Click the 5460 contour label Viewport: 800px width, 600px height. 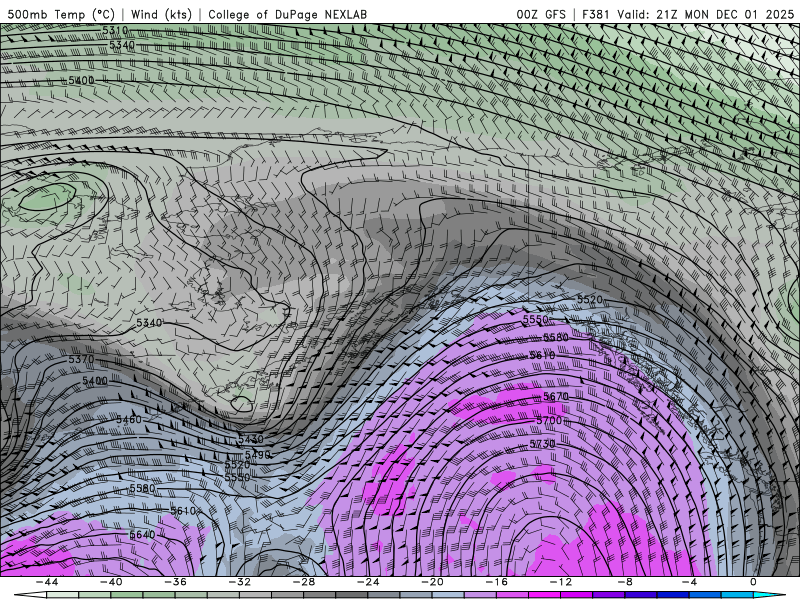point(129,419)
